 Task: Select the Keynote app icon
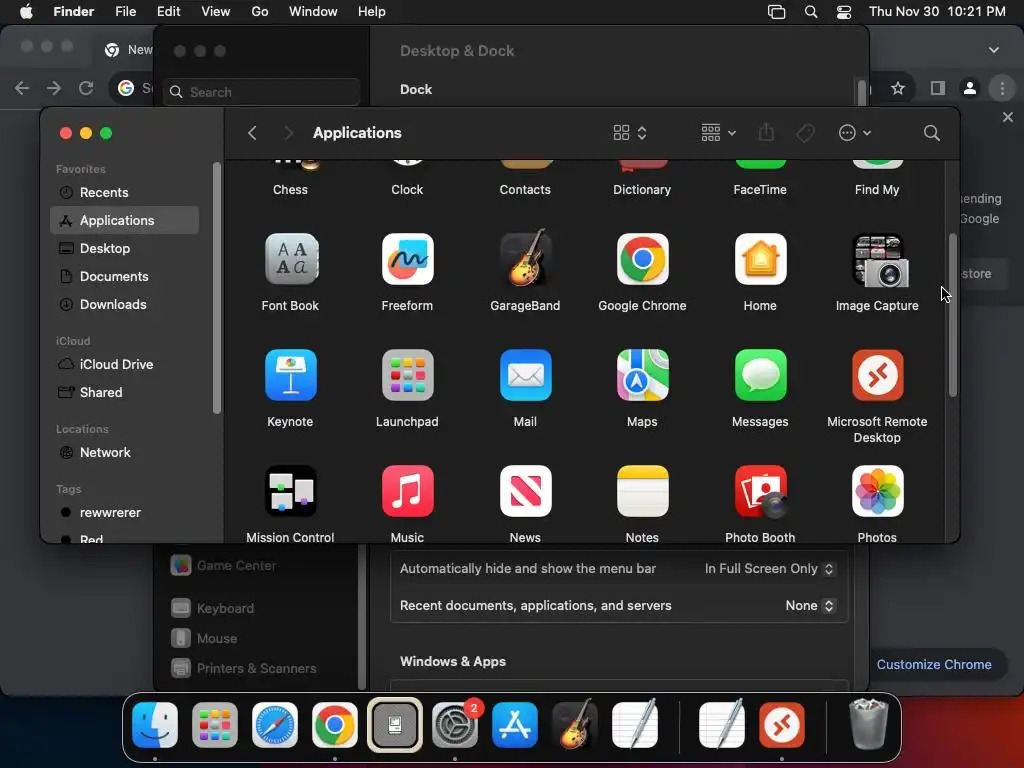pyautogui.click(x=291, y=375)
